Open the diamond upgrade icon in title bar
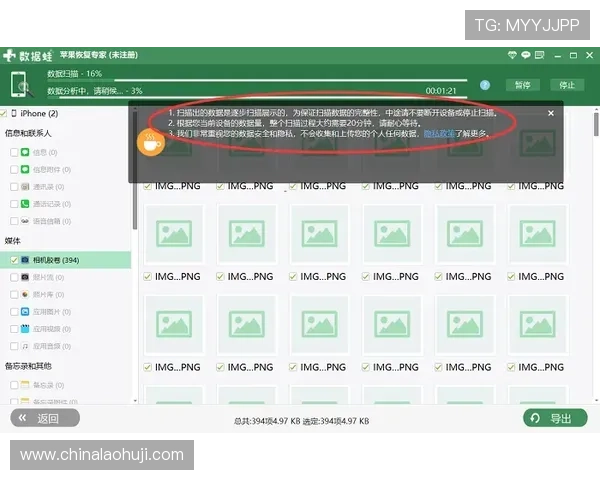Viewport: 600px width, 480px height. click(x=512, y=55)
